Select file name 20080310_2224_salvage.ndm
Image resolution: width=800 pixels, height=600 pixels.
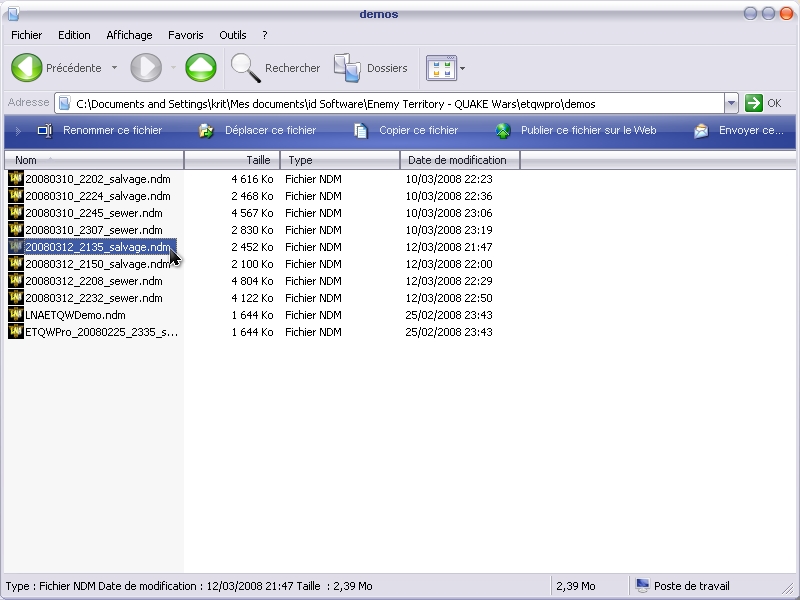pyautogui.click(x=98, y=196)
